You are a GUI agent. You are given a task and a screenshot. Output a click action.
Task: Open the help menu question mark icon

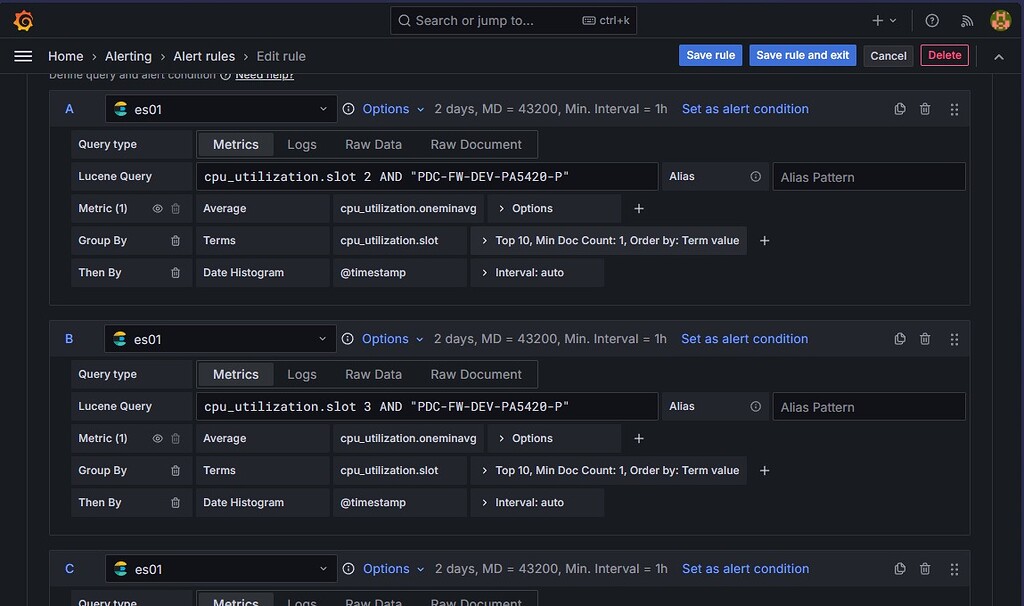(x=931, y=19)
